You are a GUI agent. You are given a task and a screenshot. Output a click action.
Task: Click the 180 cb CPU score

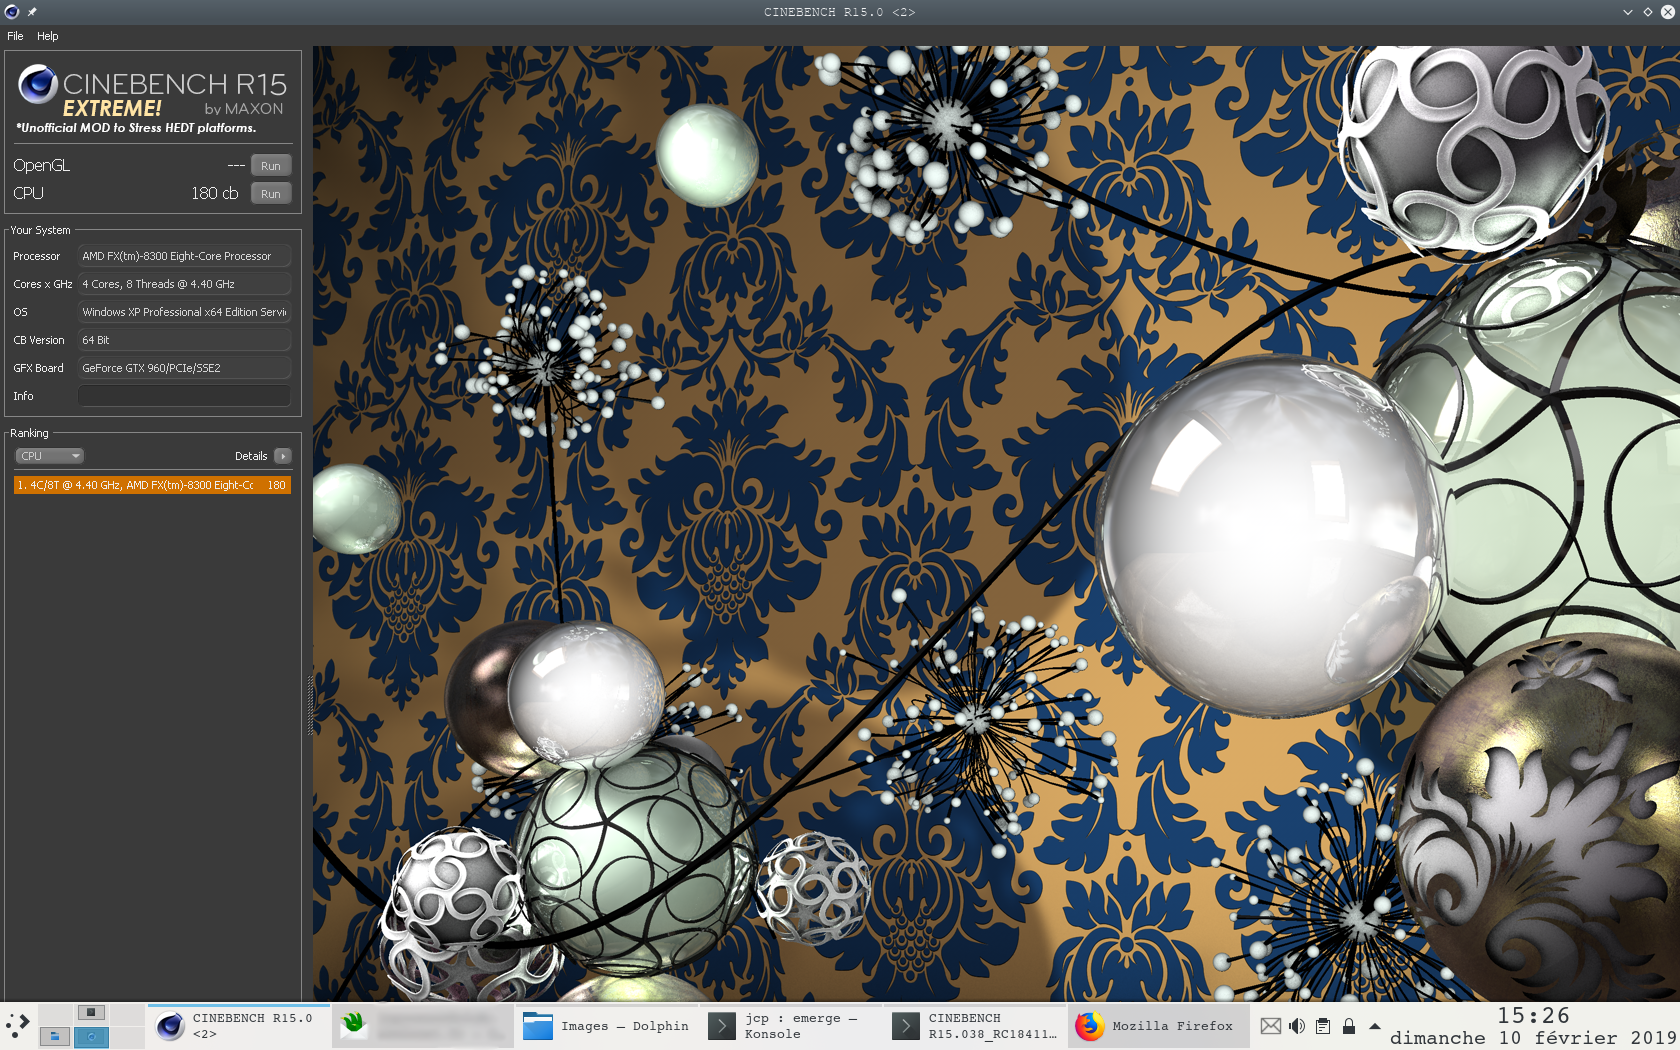(215, 193)
